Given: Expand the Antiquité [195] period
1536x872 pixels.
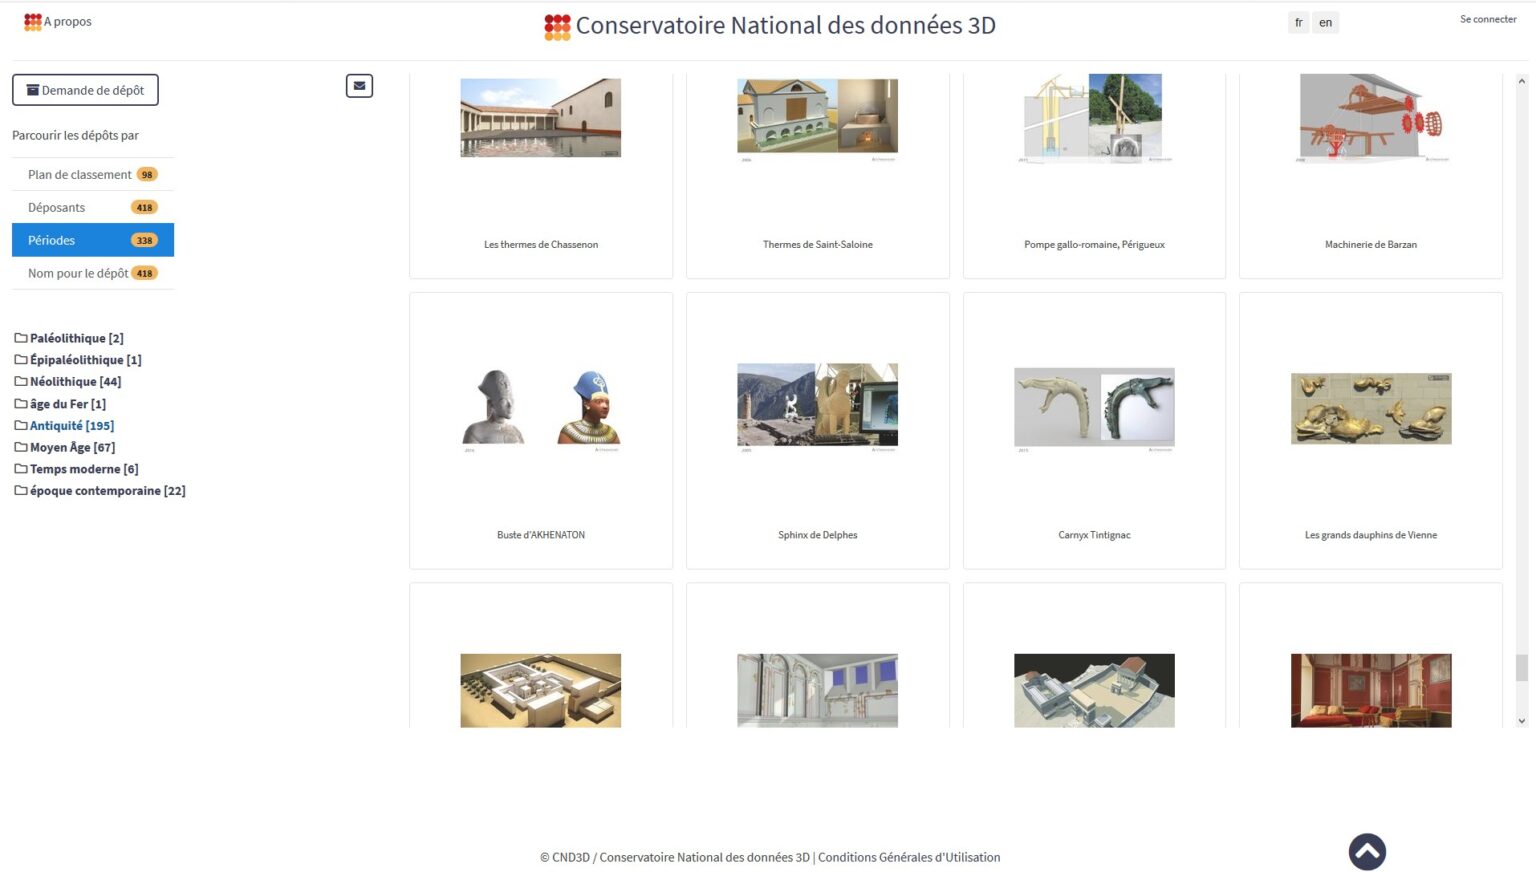Looking at the screenshot, I should tap(71, 425).
